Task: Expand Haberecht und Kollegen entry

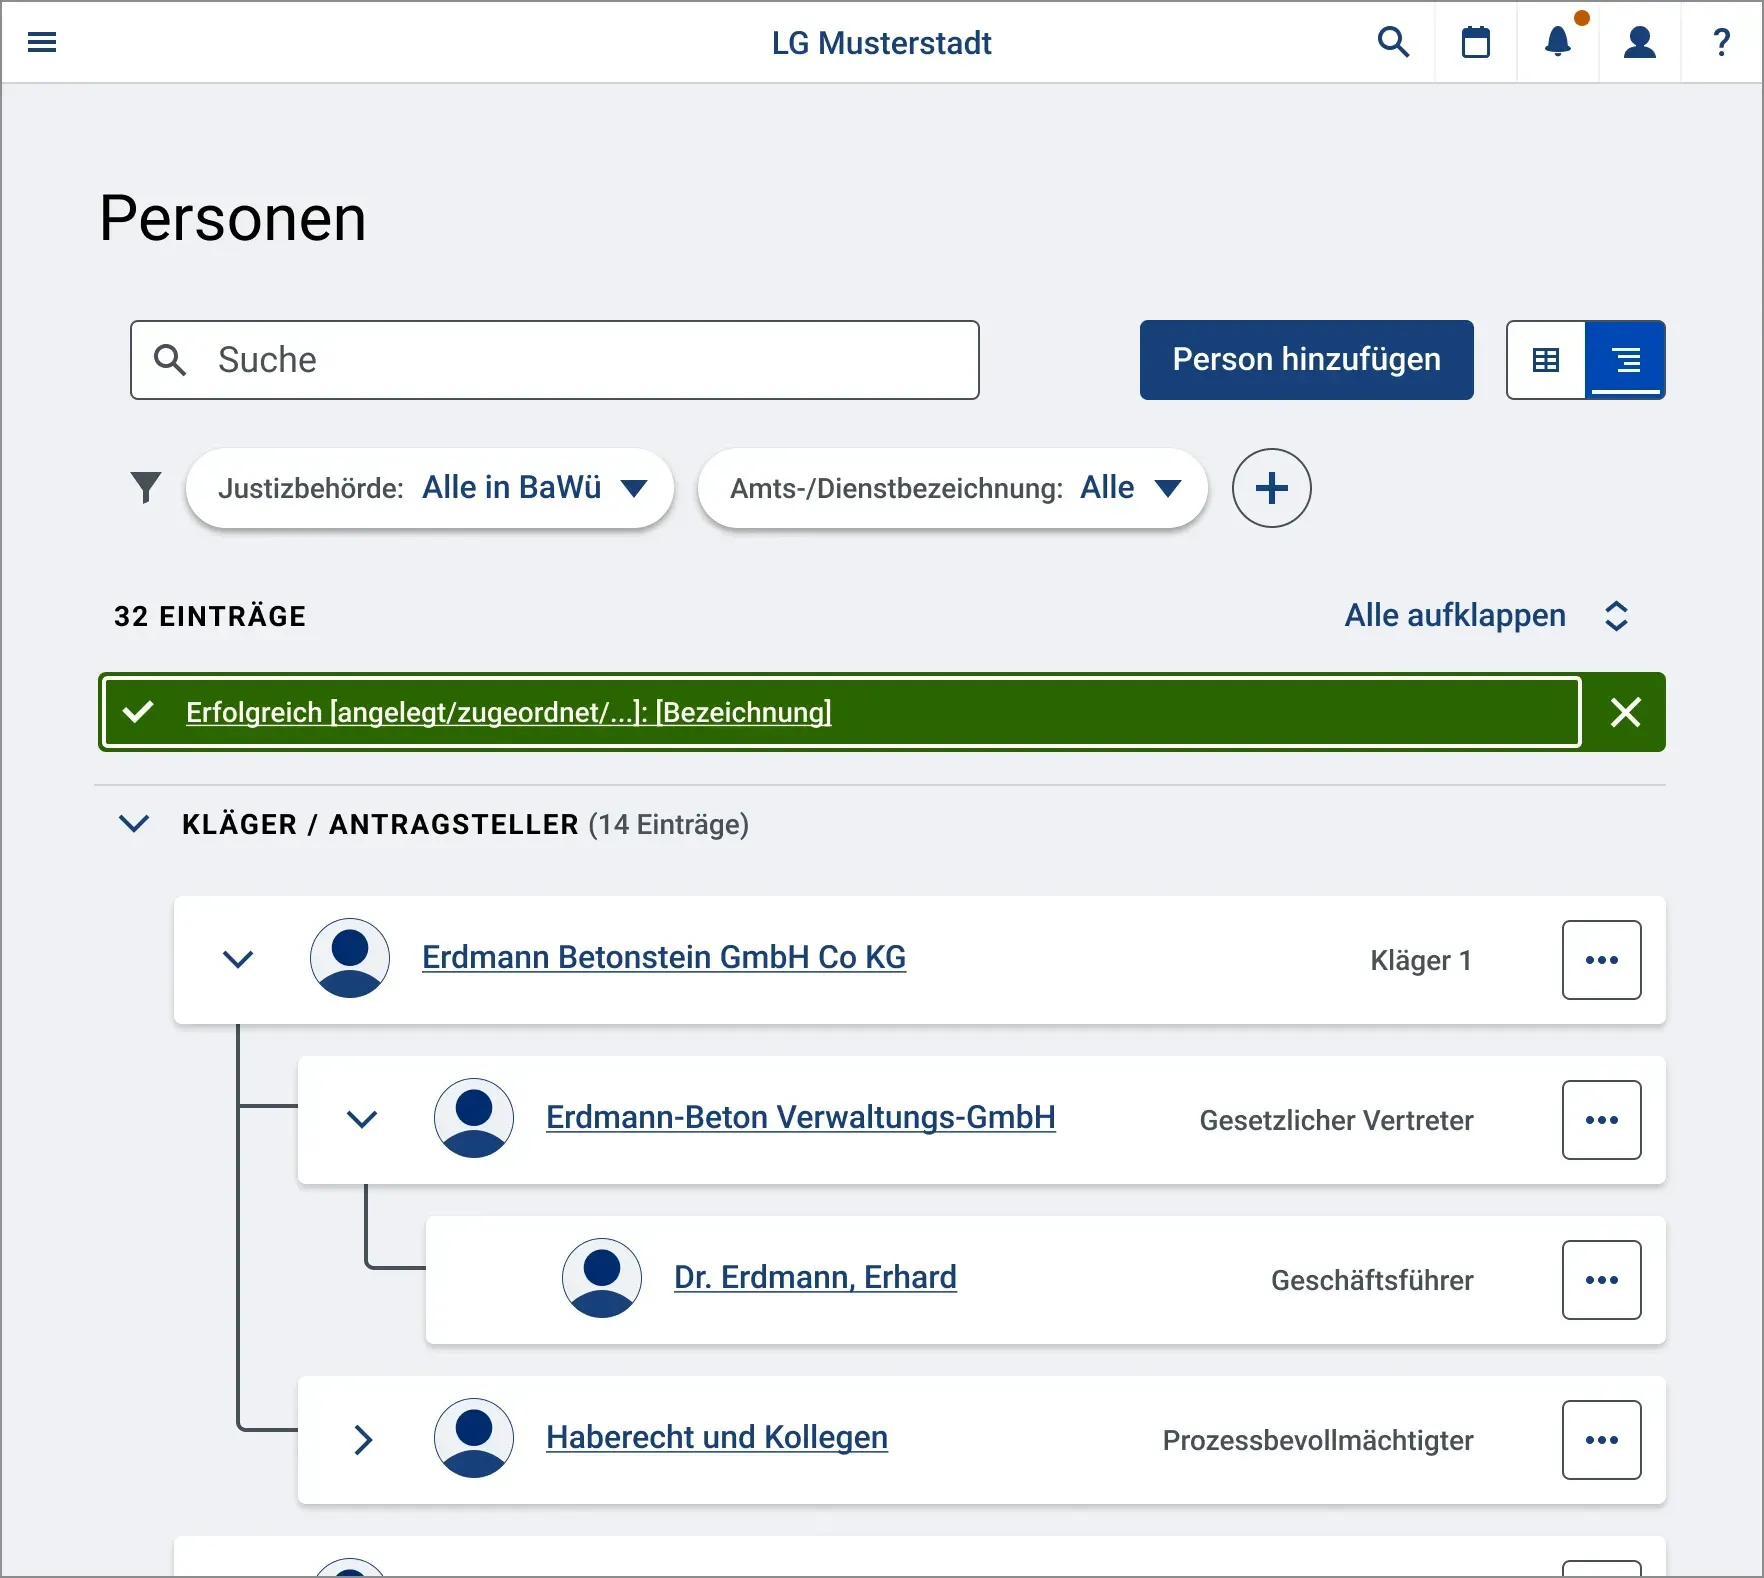Action: (x=363, y=1440)
